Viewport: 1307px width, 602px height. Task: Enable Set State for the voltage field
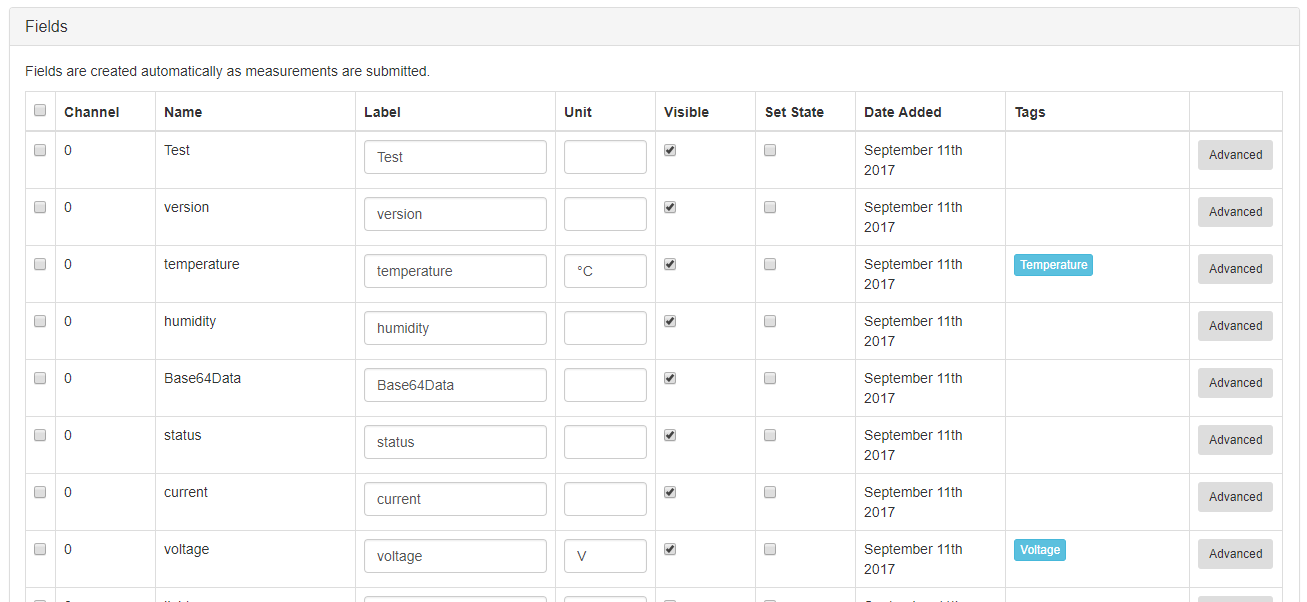(x=770, y=549)
